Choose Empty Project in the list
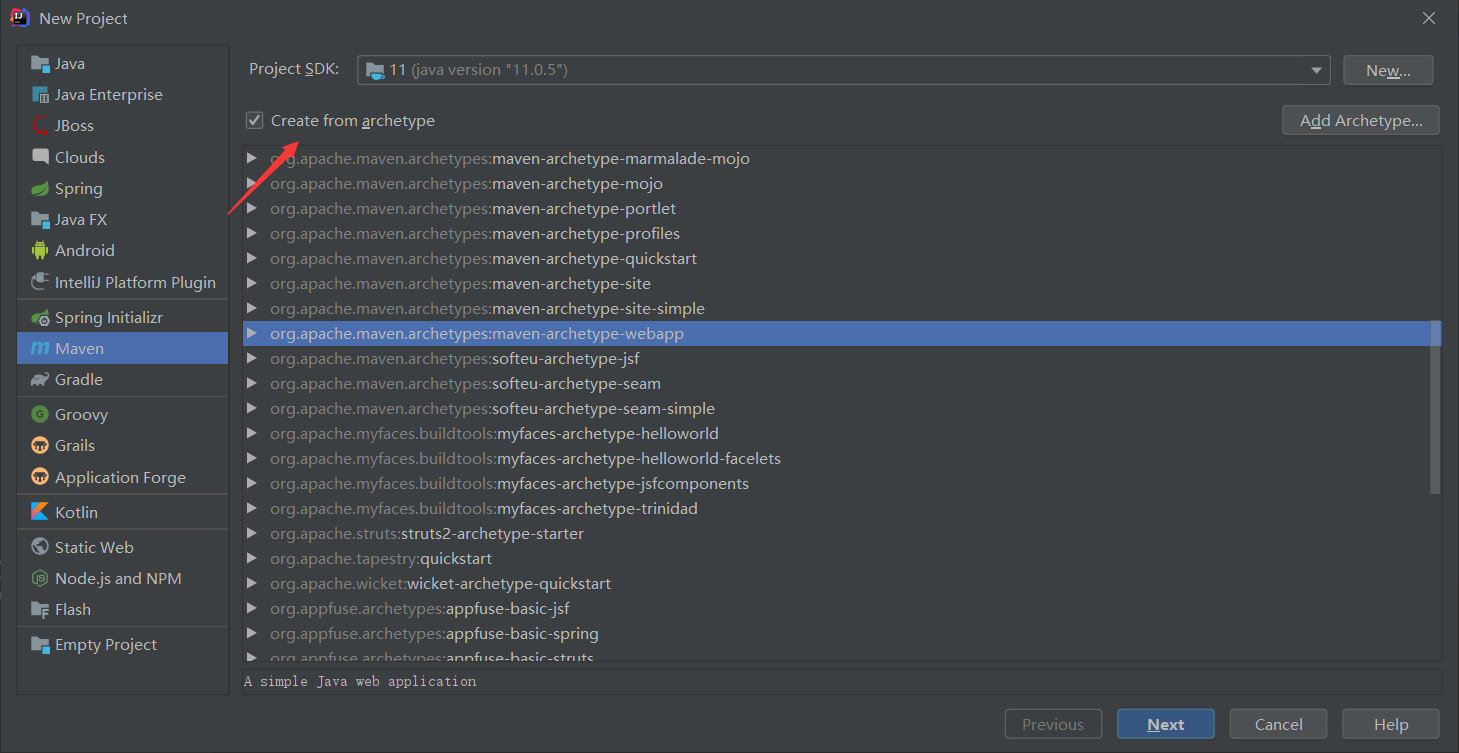This screenshot has height=753, width=1459. point(105,645)
